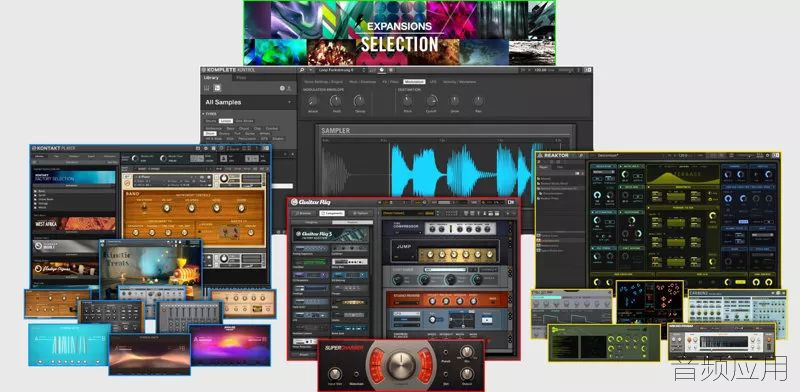Viewport: 800px width, 392px height.
Task: Click the Komplete Kontrol logo icon
Action: coord(204,69)
